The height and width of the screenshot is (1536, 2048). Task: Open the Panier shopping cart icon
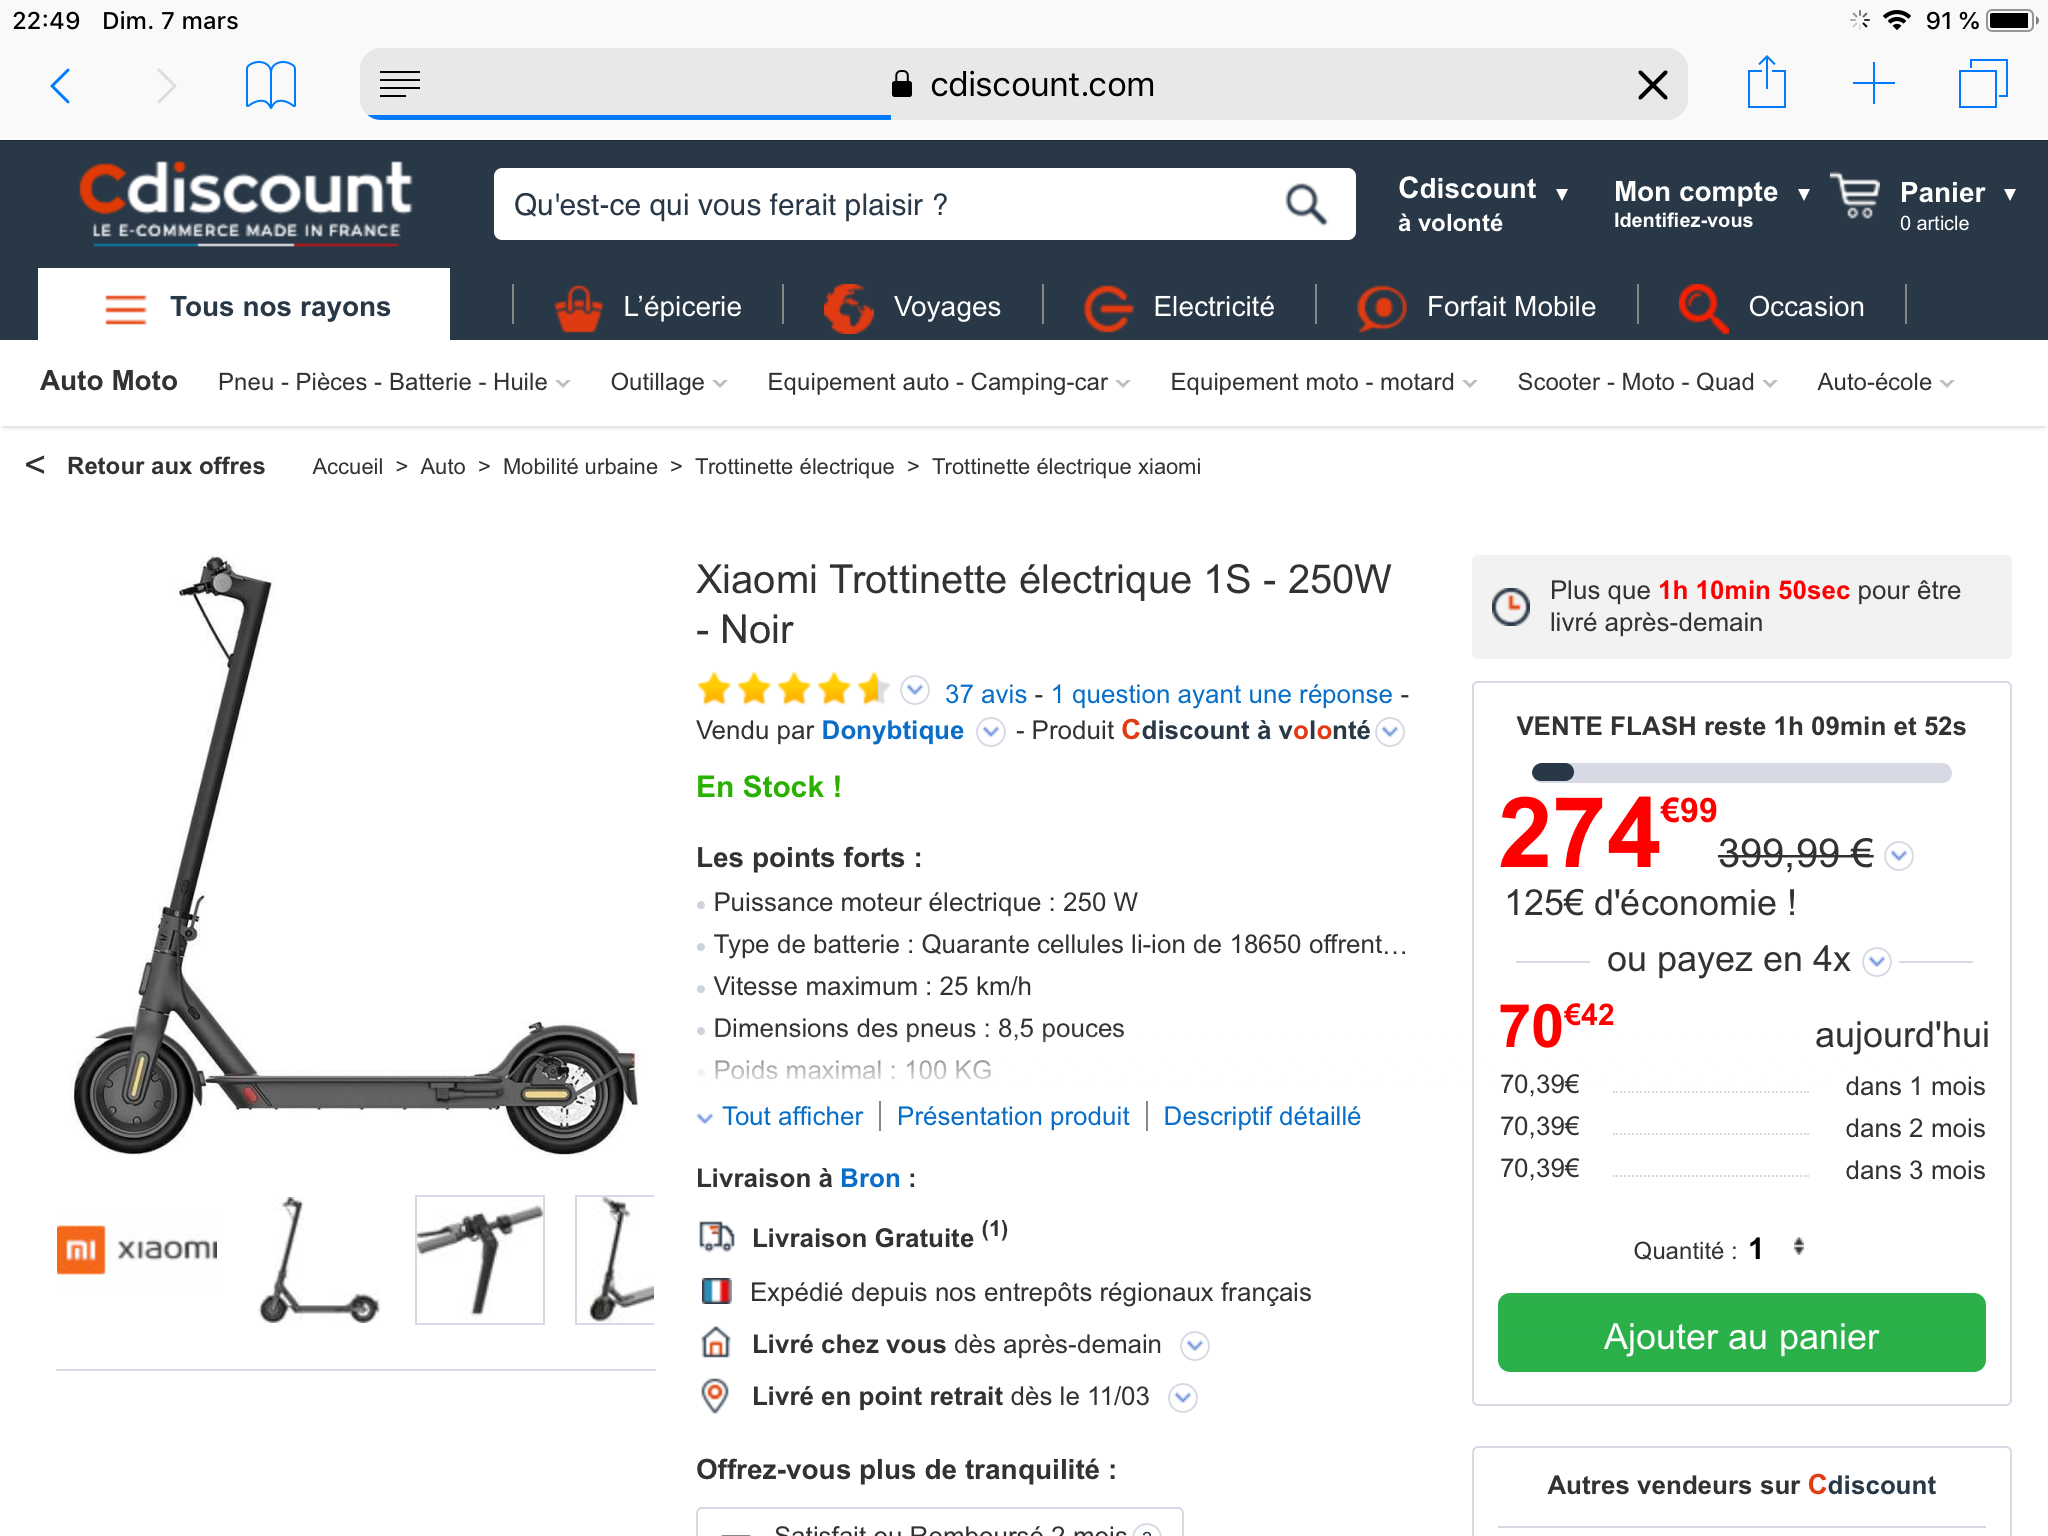(1856, 196)
